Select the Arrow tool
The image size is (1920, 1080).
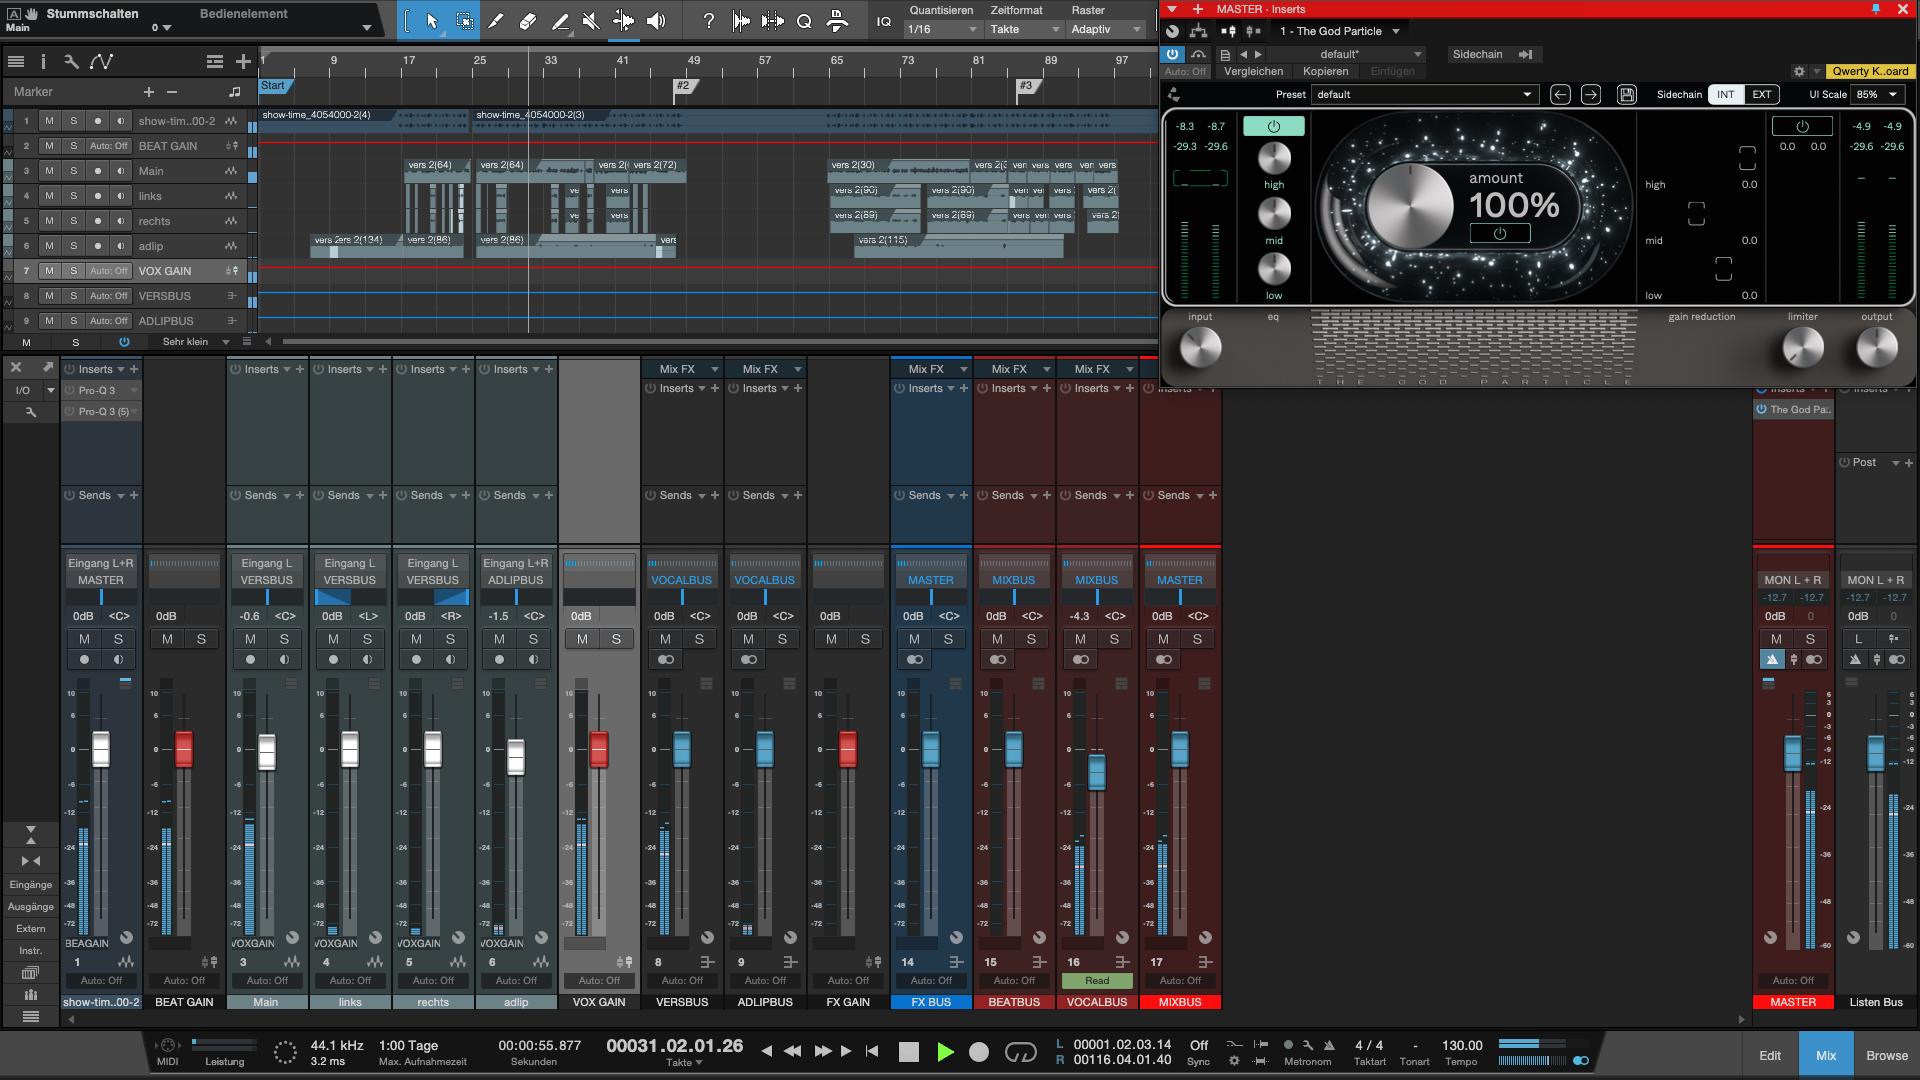(x=432, y=21)
